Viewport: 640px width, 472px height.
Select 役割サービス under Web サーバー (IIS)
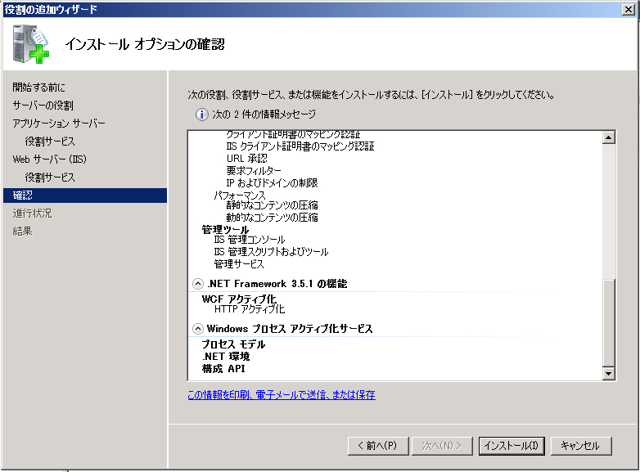click(x=50, y=177)
